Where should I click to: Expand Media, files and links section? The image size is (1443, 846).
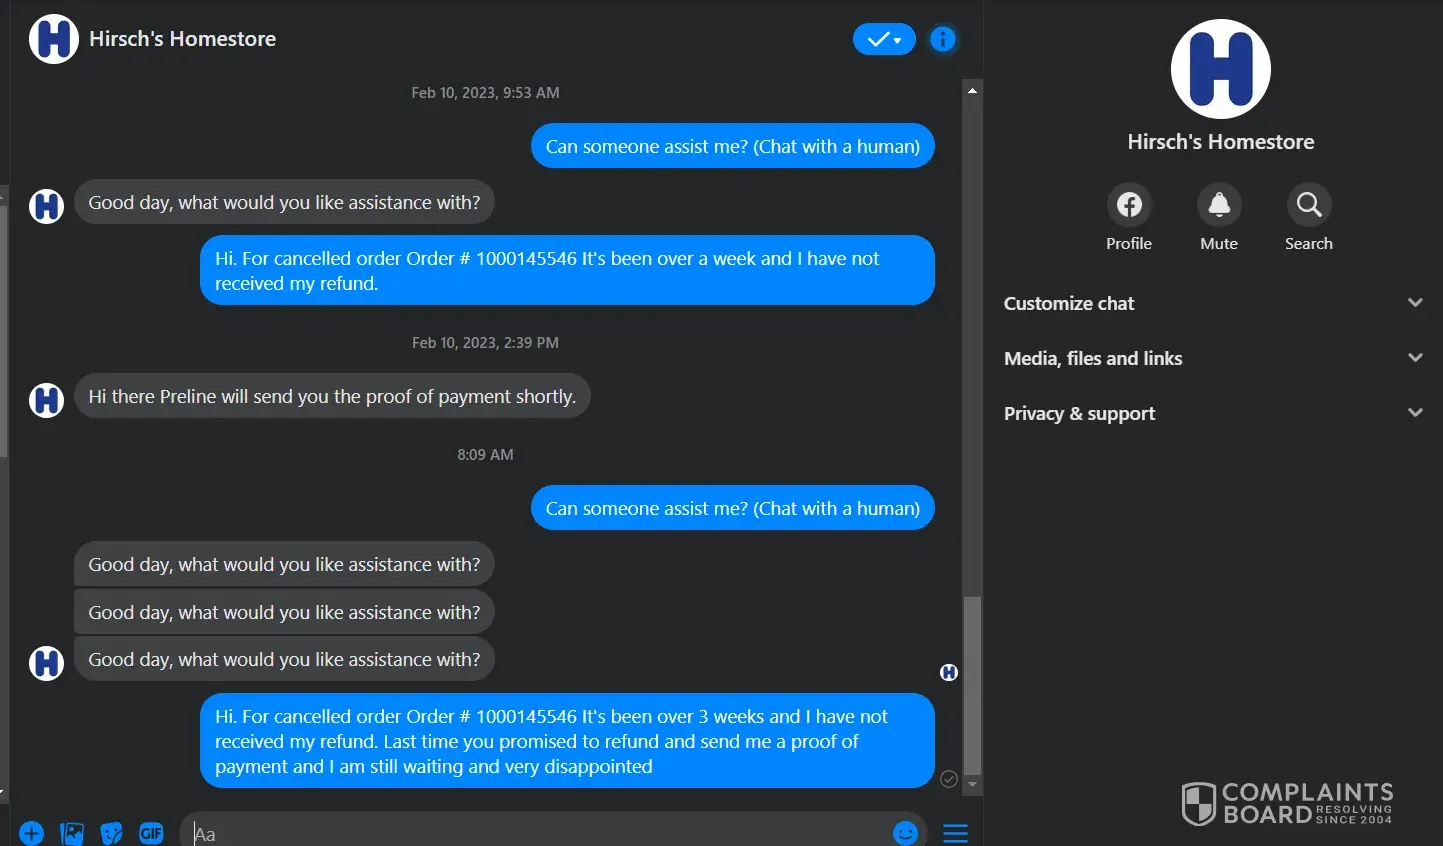pyautogui.click(x=1213, y=358)
